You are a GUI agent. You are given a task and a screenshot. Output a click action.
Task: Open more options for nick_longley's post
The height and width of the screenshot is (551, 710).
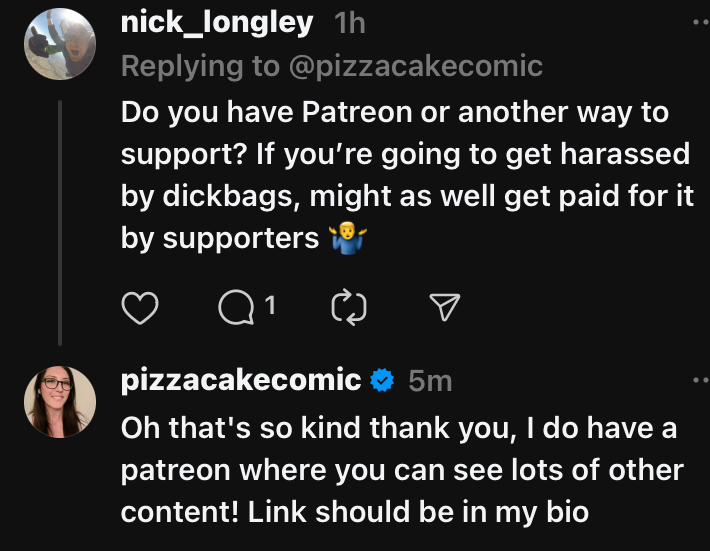[x=701, y=22]
